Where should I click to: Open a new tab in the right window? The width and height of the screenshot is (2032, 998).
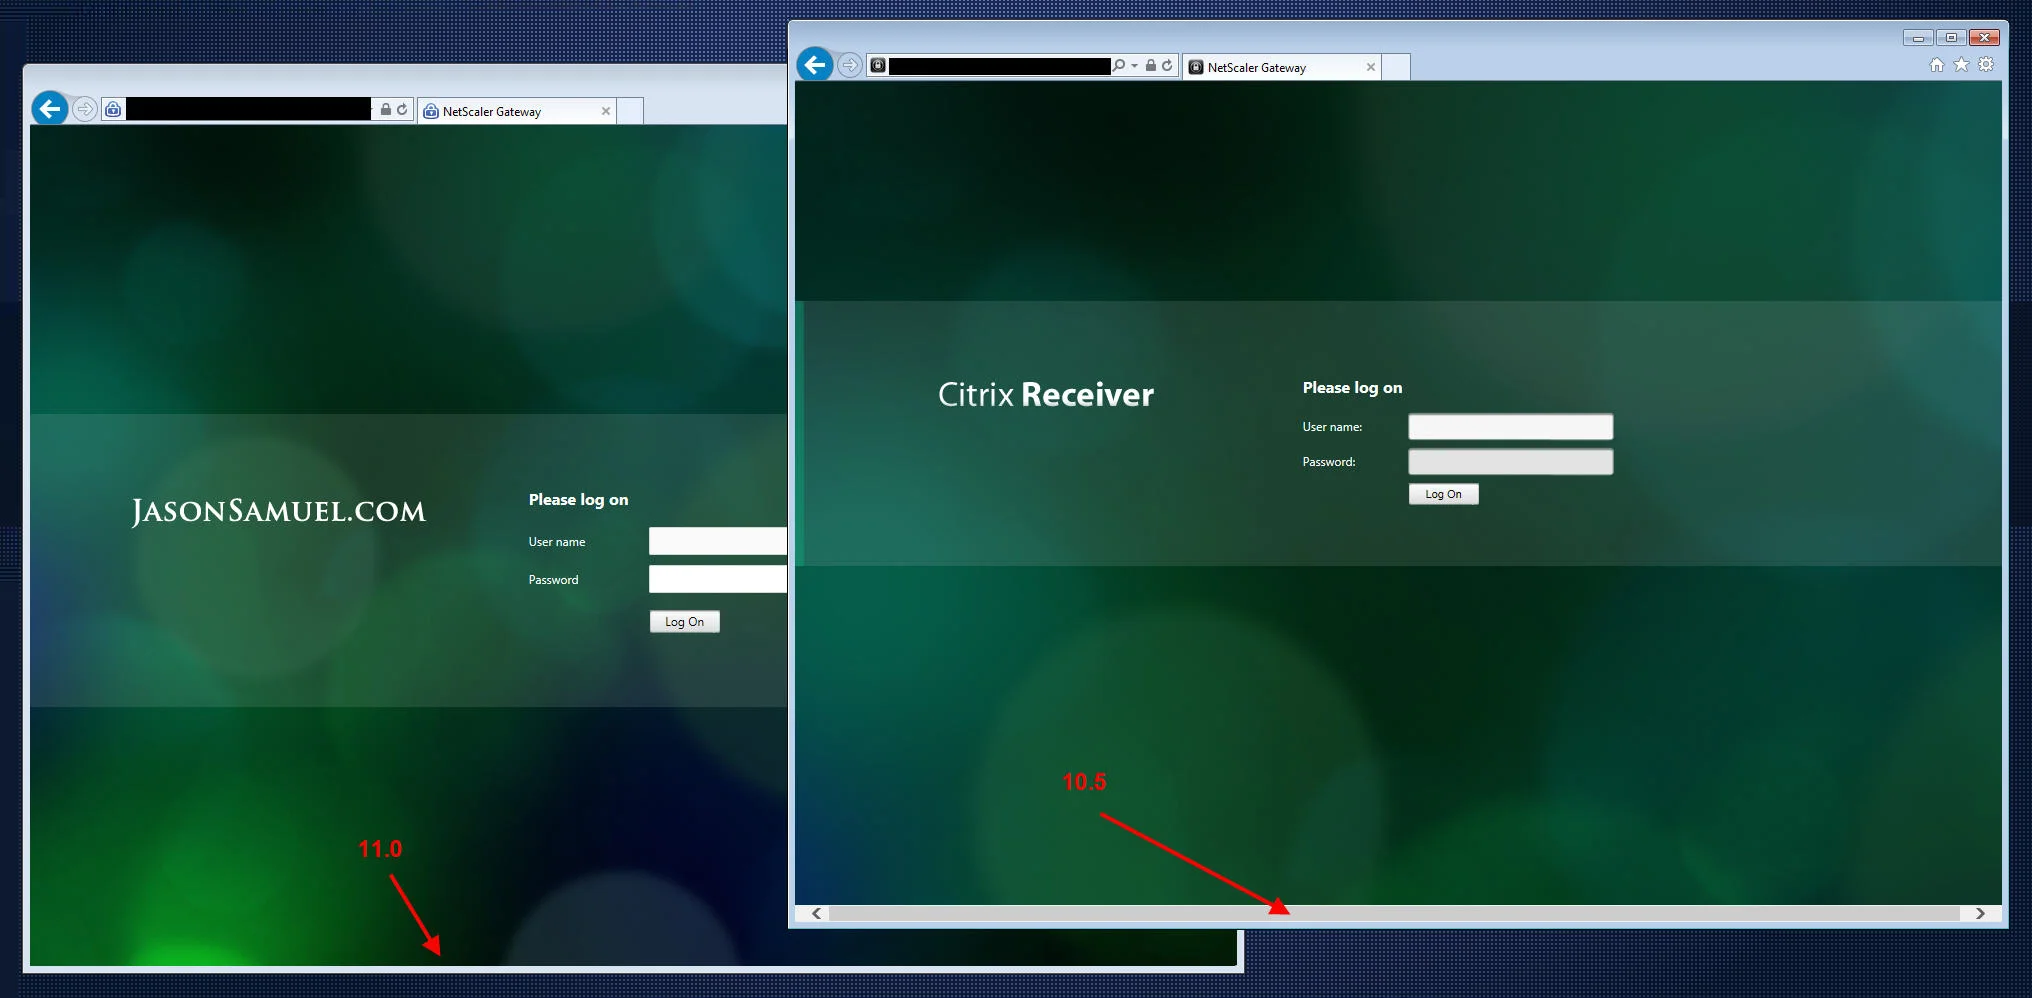tap(1396, 67)
